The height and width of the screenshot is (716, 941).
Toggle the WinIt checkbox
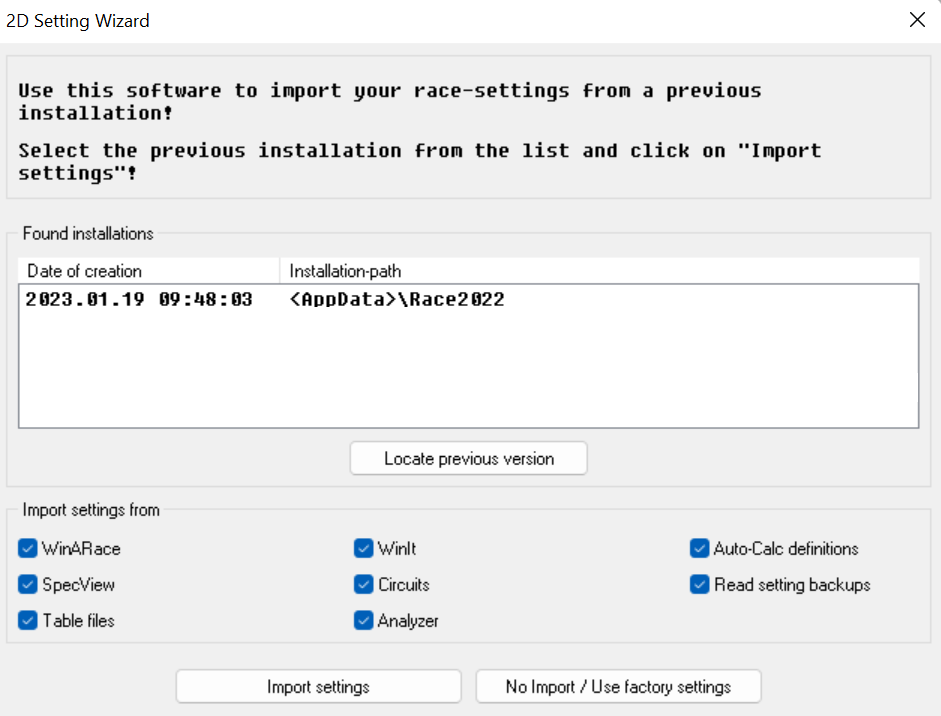coord(364,549)
